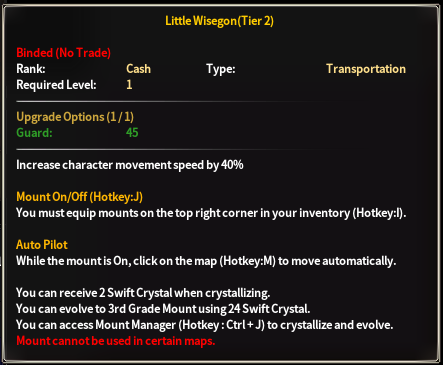Screen dimensions: 443x365
Task: Click the red mount cannot be used warning
Action: [x=116, y=341]
